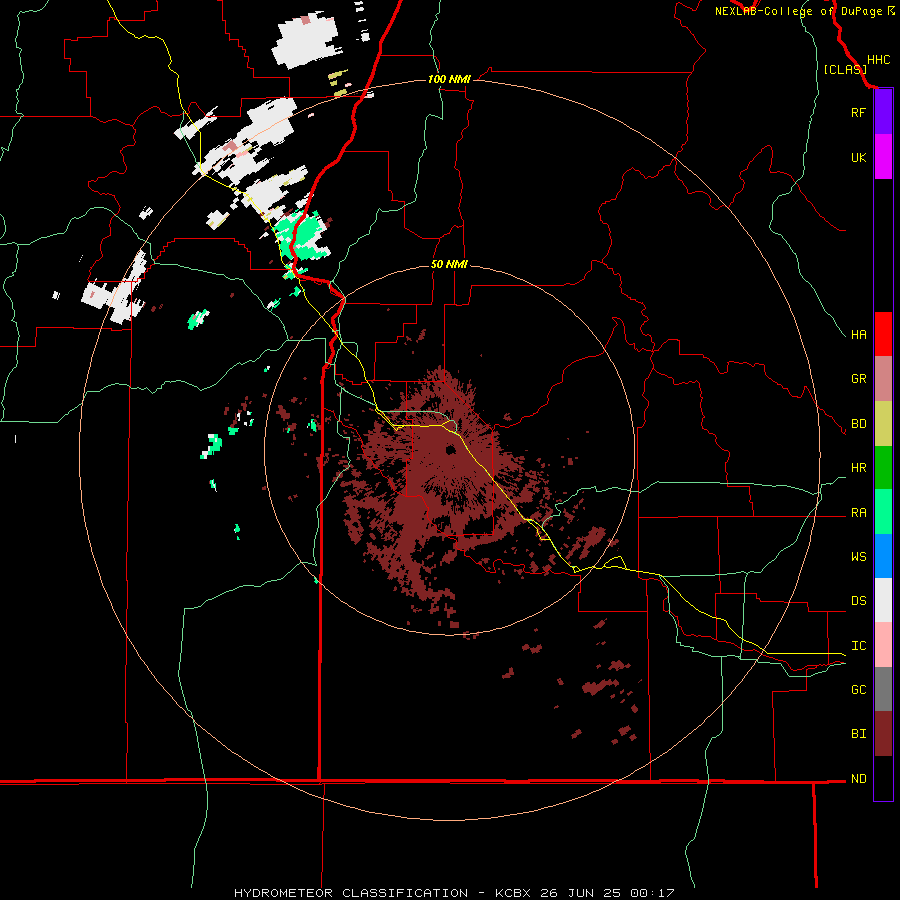The height and width of the screenshot is (900, 900).
Task: Select the olive yellow BD legend swatch
Action: (883, 424)
